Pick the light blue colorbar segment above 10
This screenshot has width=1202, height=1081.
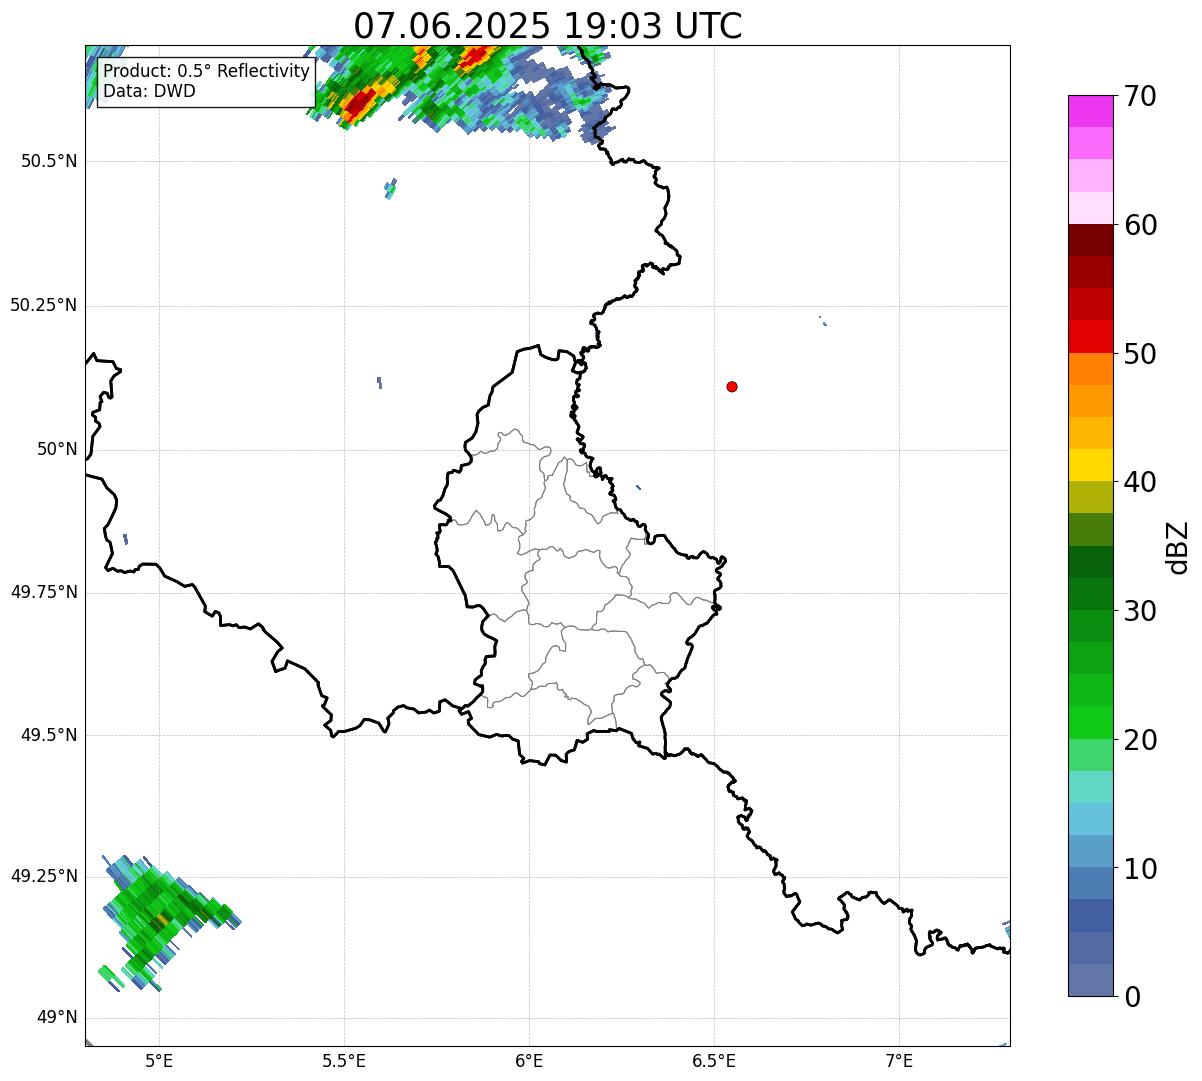pos(1091,851)
